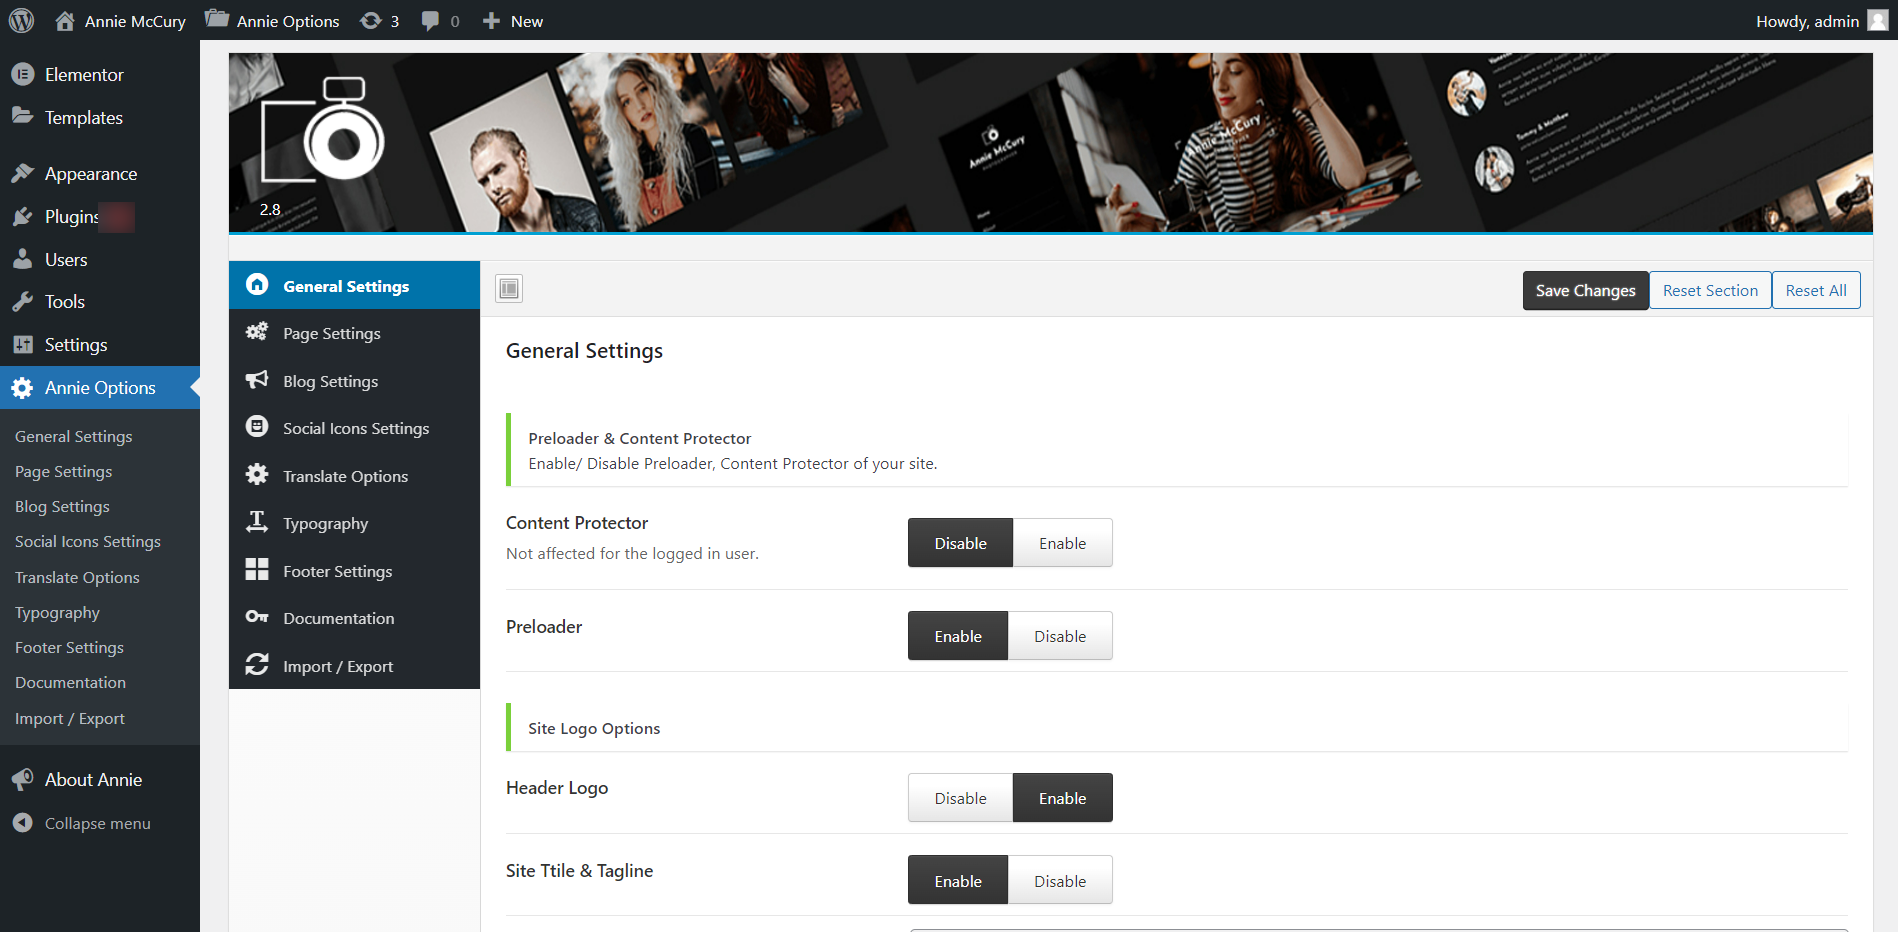This screenshot has height=932, width=1898.
Task: Click Reset All button
Action: (1816, 291)
